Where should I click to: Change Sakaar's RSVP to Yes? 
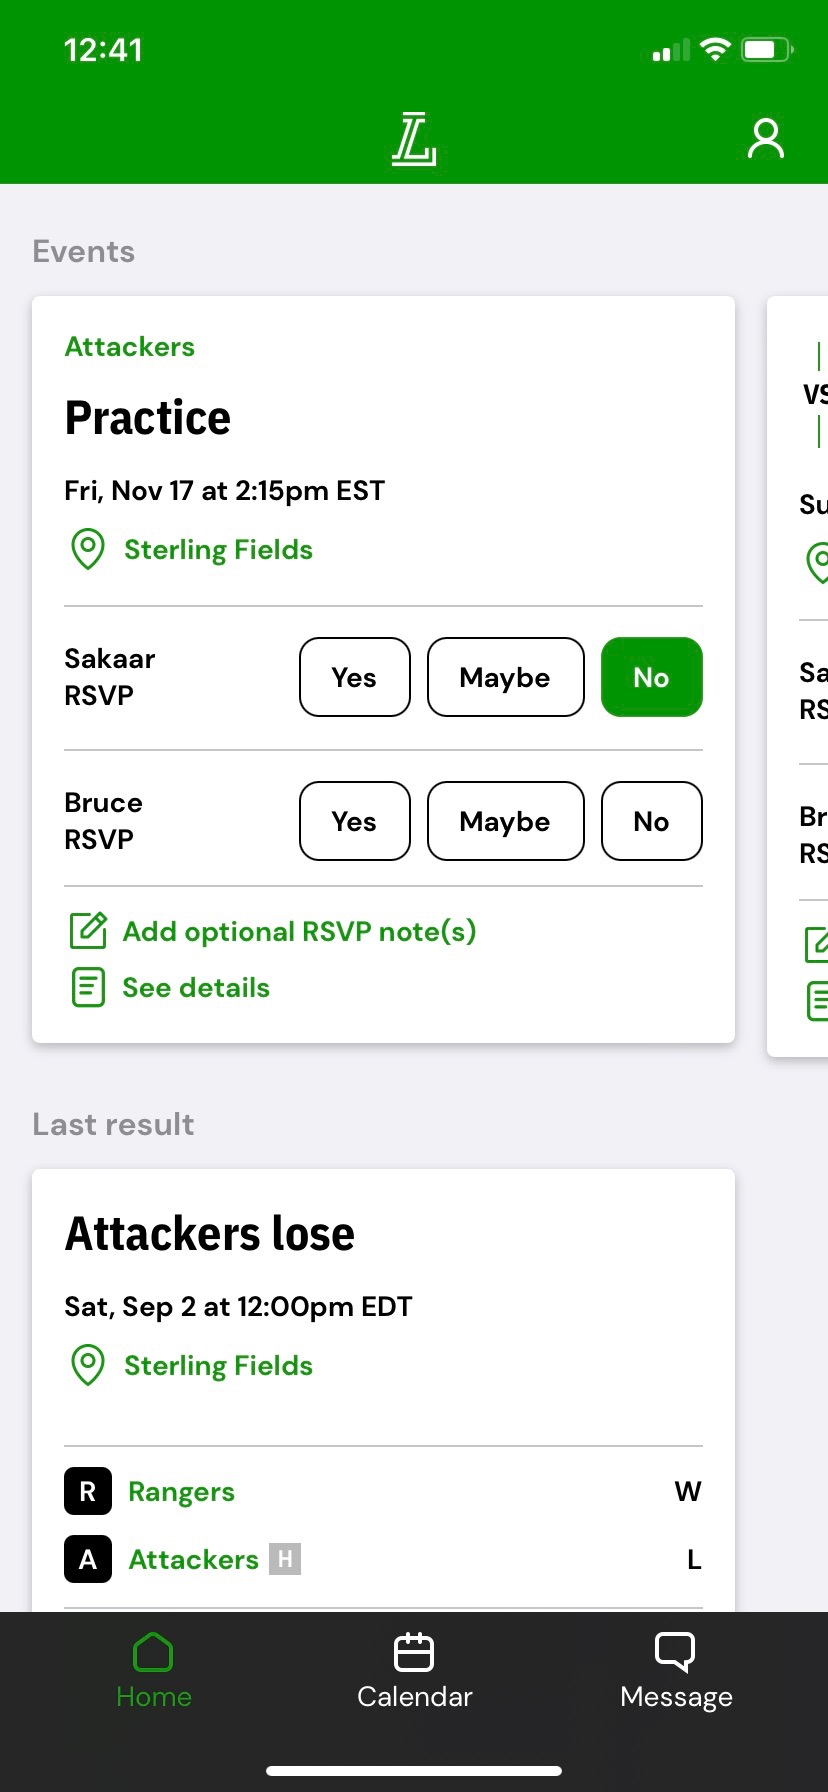pyautogui.click(x=354, y=677)
